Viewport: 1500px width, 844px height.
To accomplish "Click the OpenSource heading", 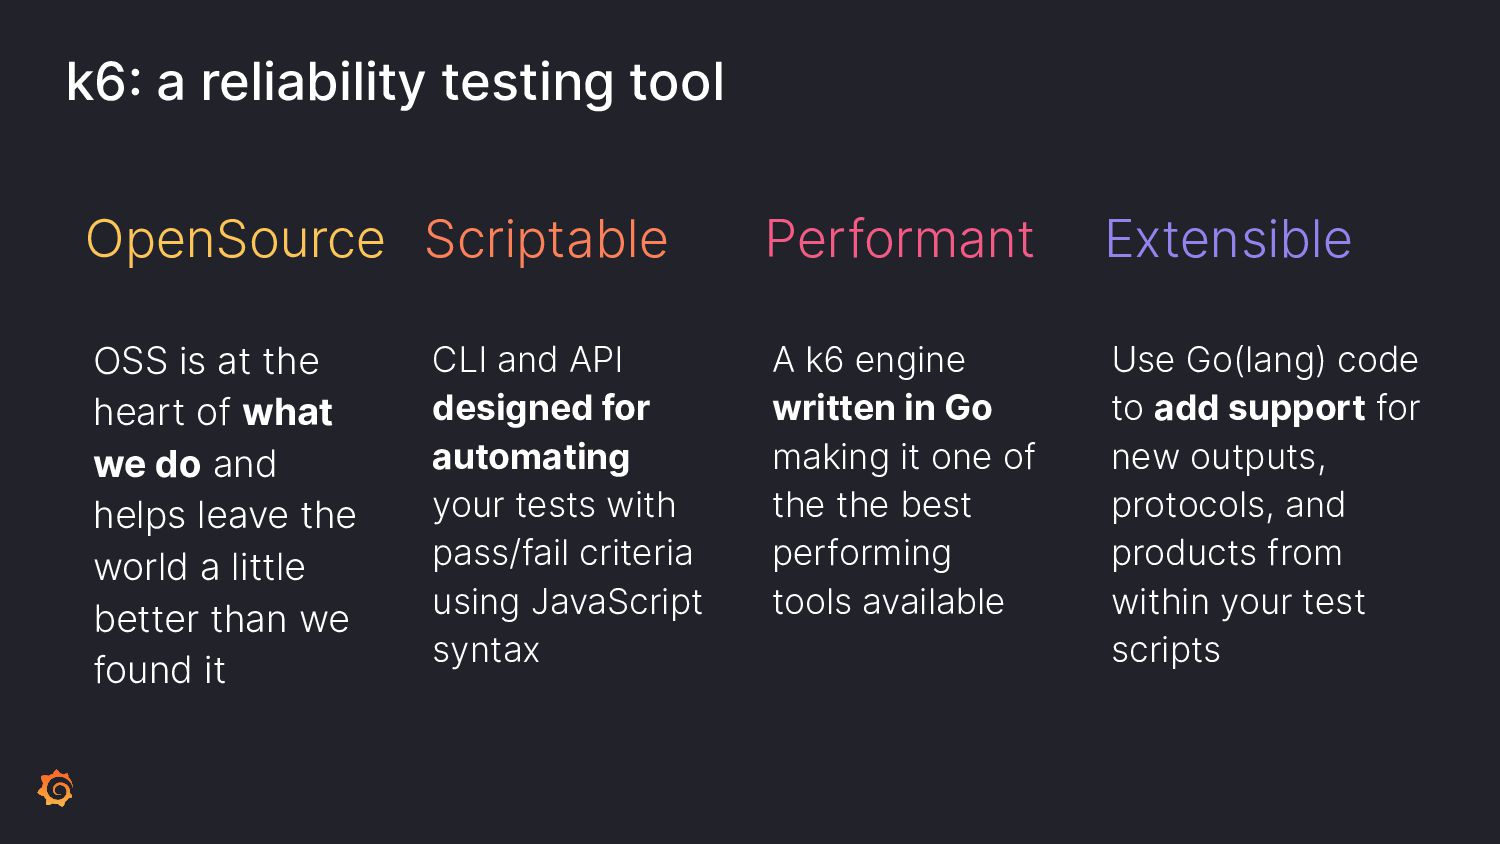I will (x=235, y=239).
